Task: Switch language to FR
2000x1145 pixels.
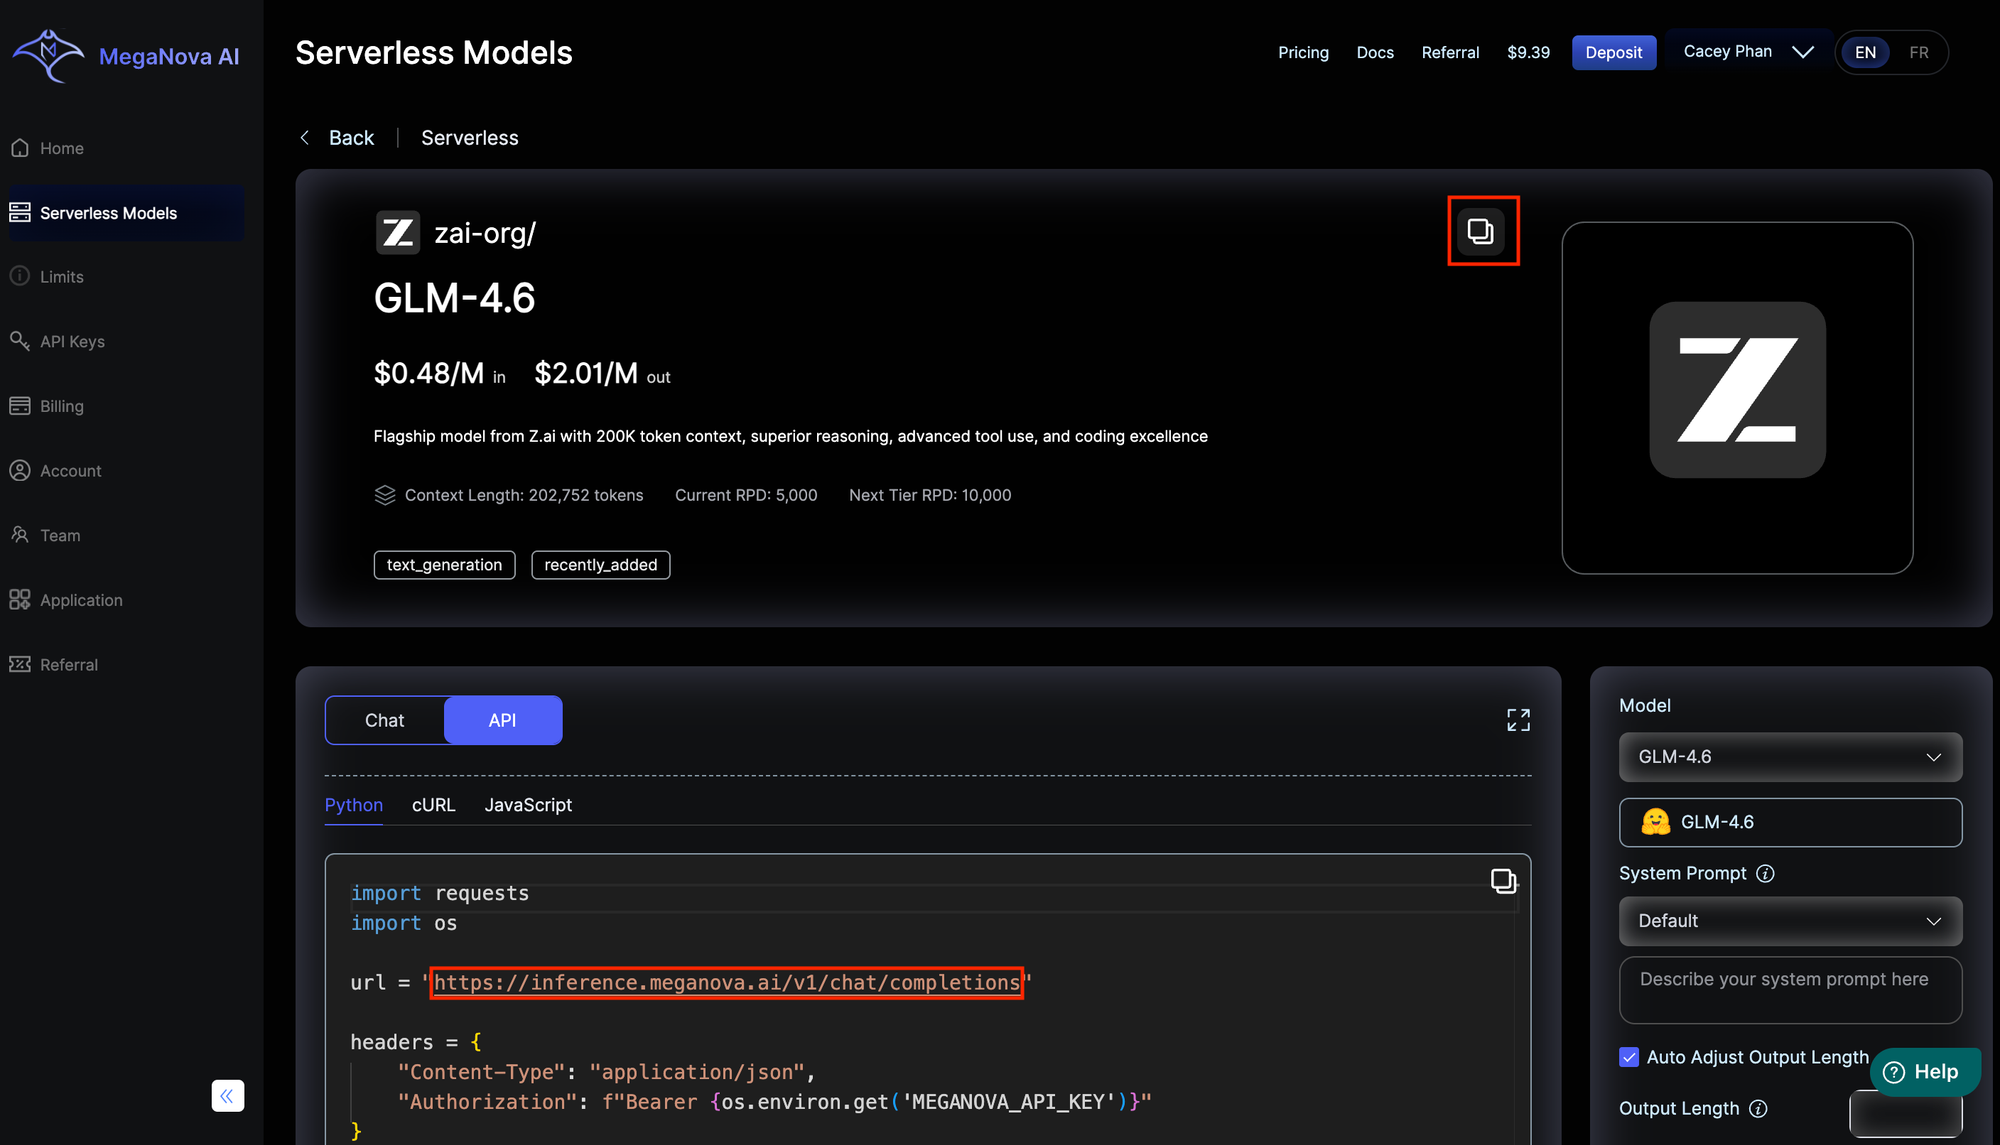Action: tap(1918, 53)
